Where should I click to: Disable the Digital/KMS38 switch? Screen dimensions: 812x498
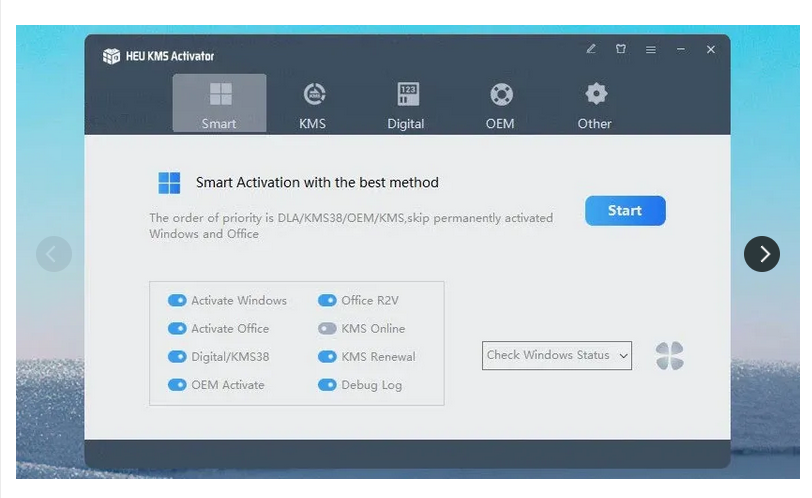[x=177, y=357]
